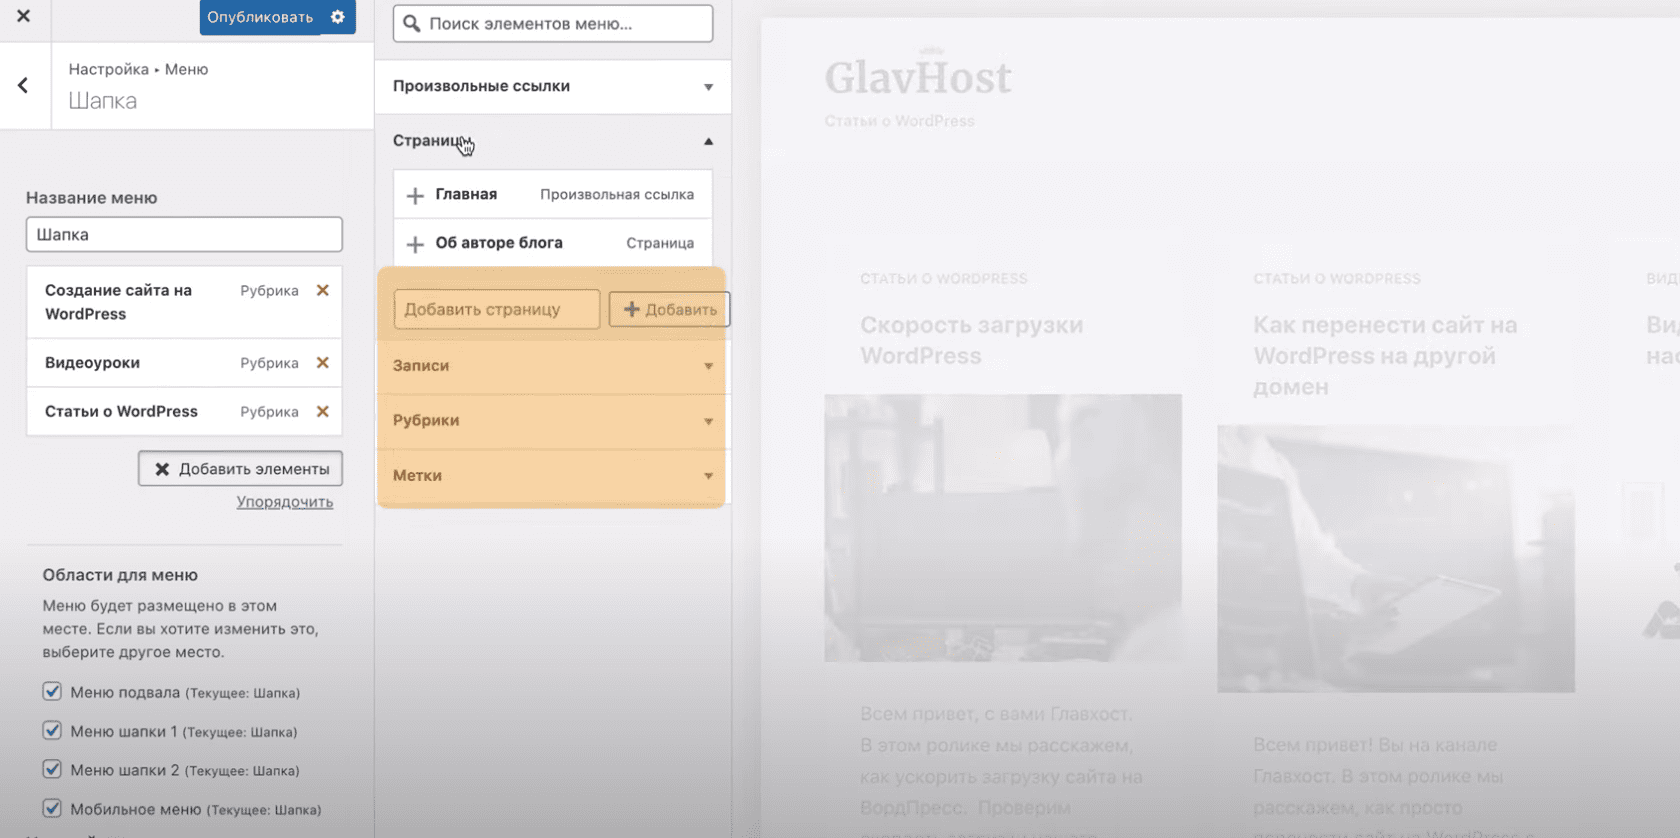Remove 'Создание сайта на WordPress' menu item
Viewport: 1680px width, 838px height.
coord(322,290)
